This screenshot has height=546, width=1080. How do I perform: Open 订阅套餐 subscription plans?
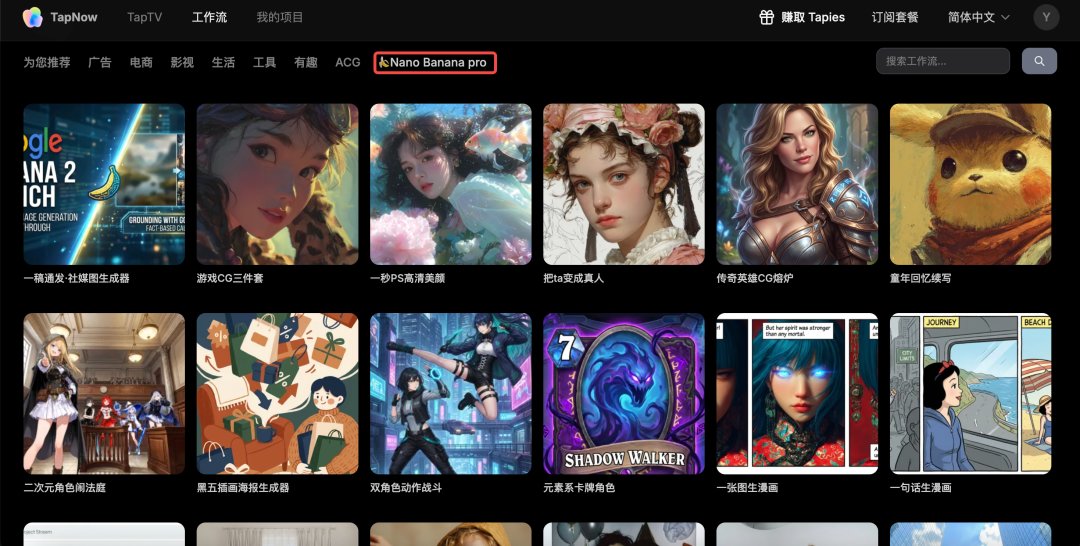click(895, 17)
